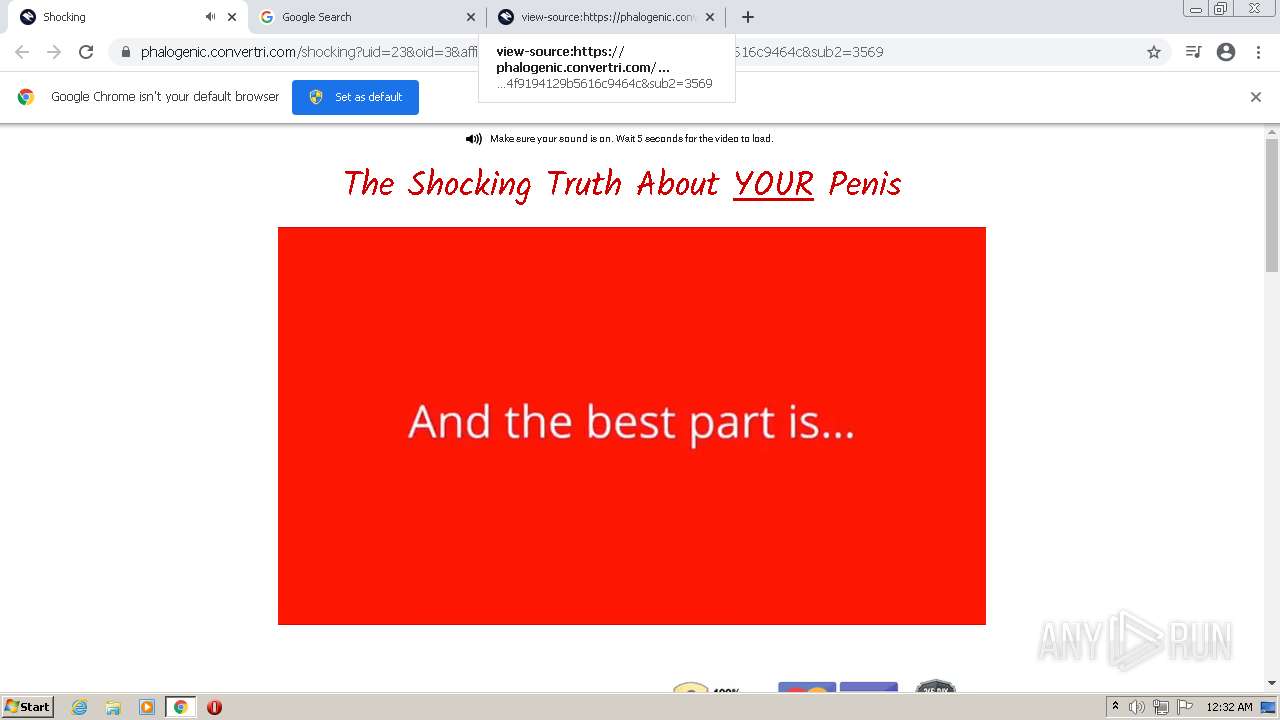Screen dimensions: 1280x720
Task: Click the Show desktop tray button
Action: tap(1269, 707)
